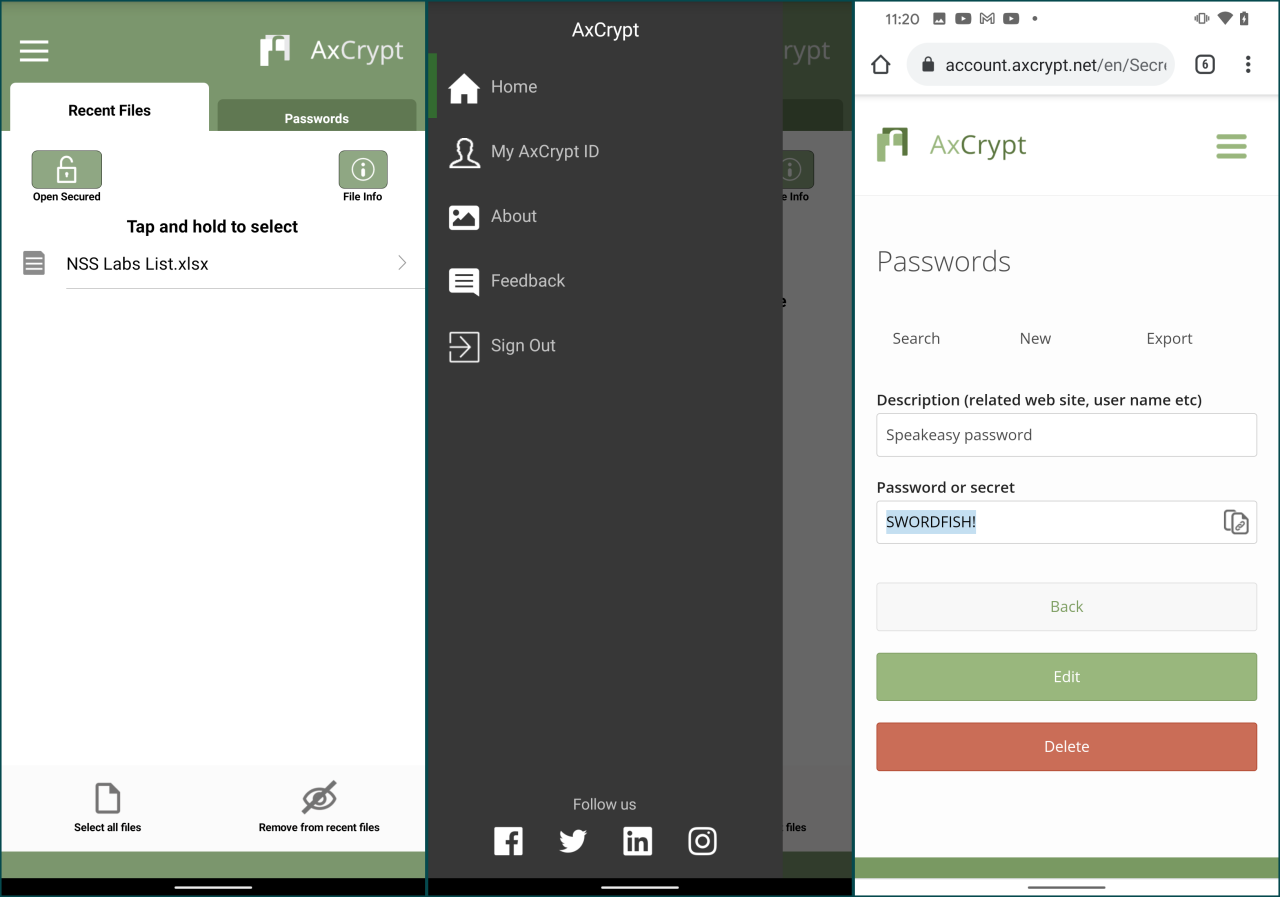The height and width of the screenshot is (897, 1280).
Task: Tap the Gmail notification icon in status bar
Action: pos(987,19)
